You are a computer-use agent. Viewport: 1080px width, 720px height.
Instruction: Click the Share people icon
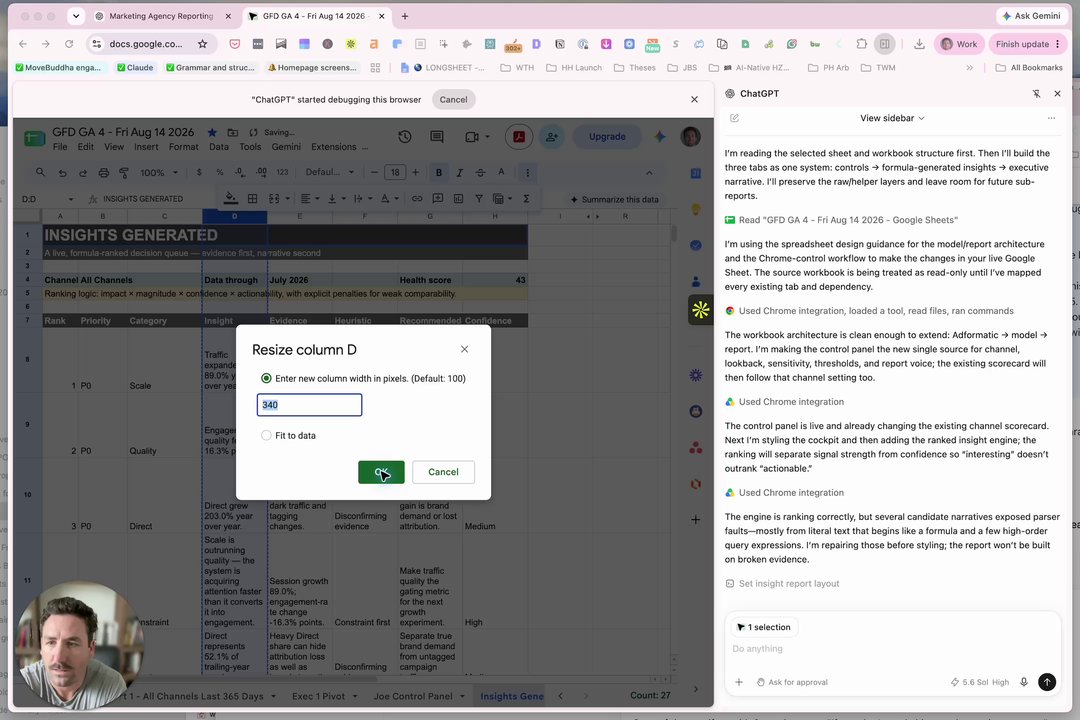click(x=552, y=136)
